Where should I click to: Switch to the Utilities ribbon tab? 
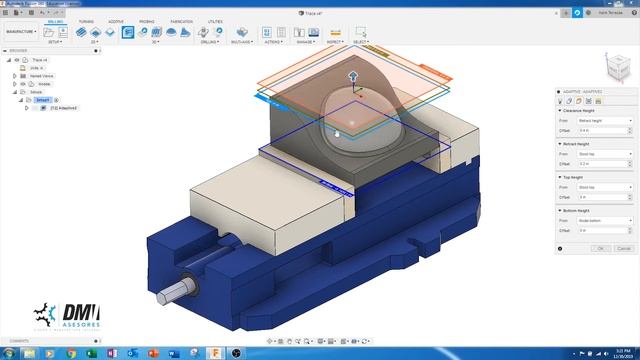(x=215, y=22)
